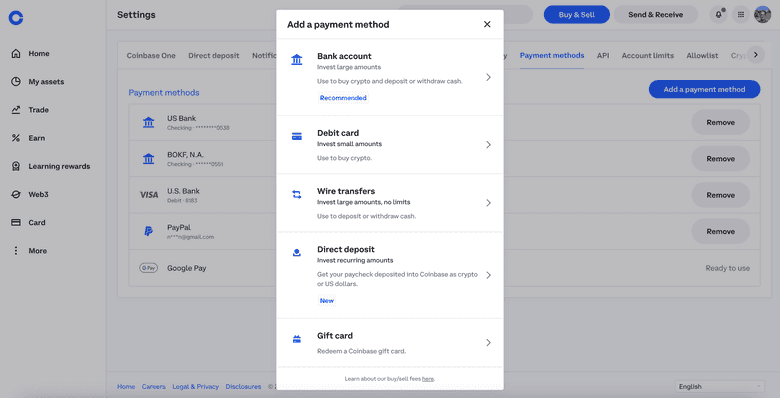Select the Direct deposit icon
Screen dimensions: 780x398
[296, 253]
